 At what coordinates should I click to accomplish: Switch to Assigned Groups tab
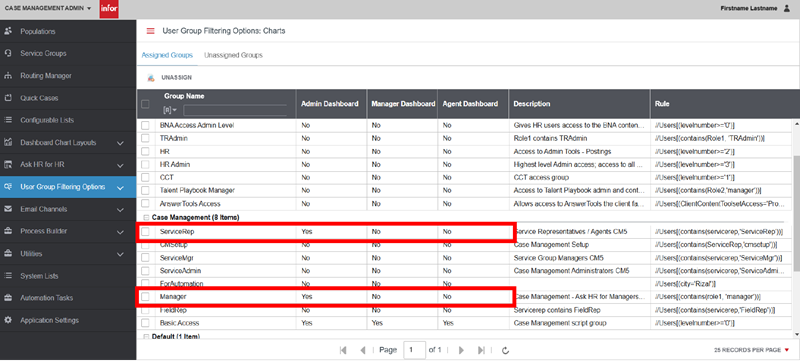(167, 55)
